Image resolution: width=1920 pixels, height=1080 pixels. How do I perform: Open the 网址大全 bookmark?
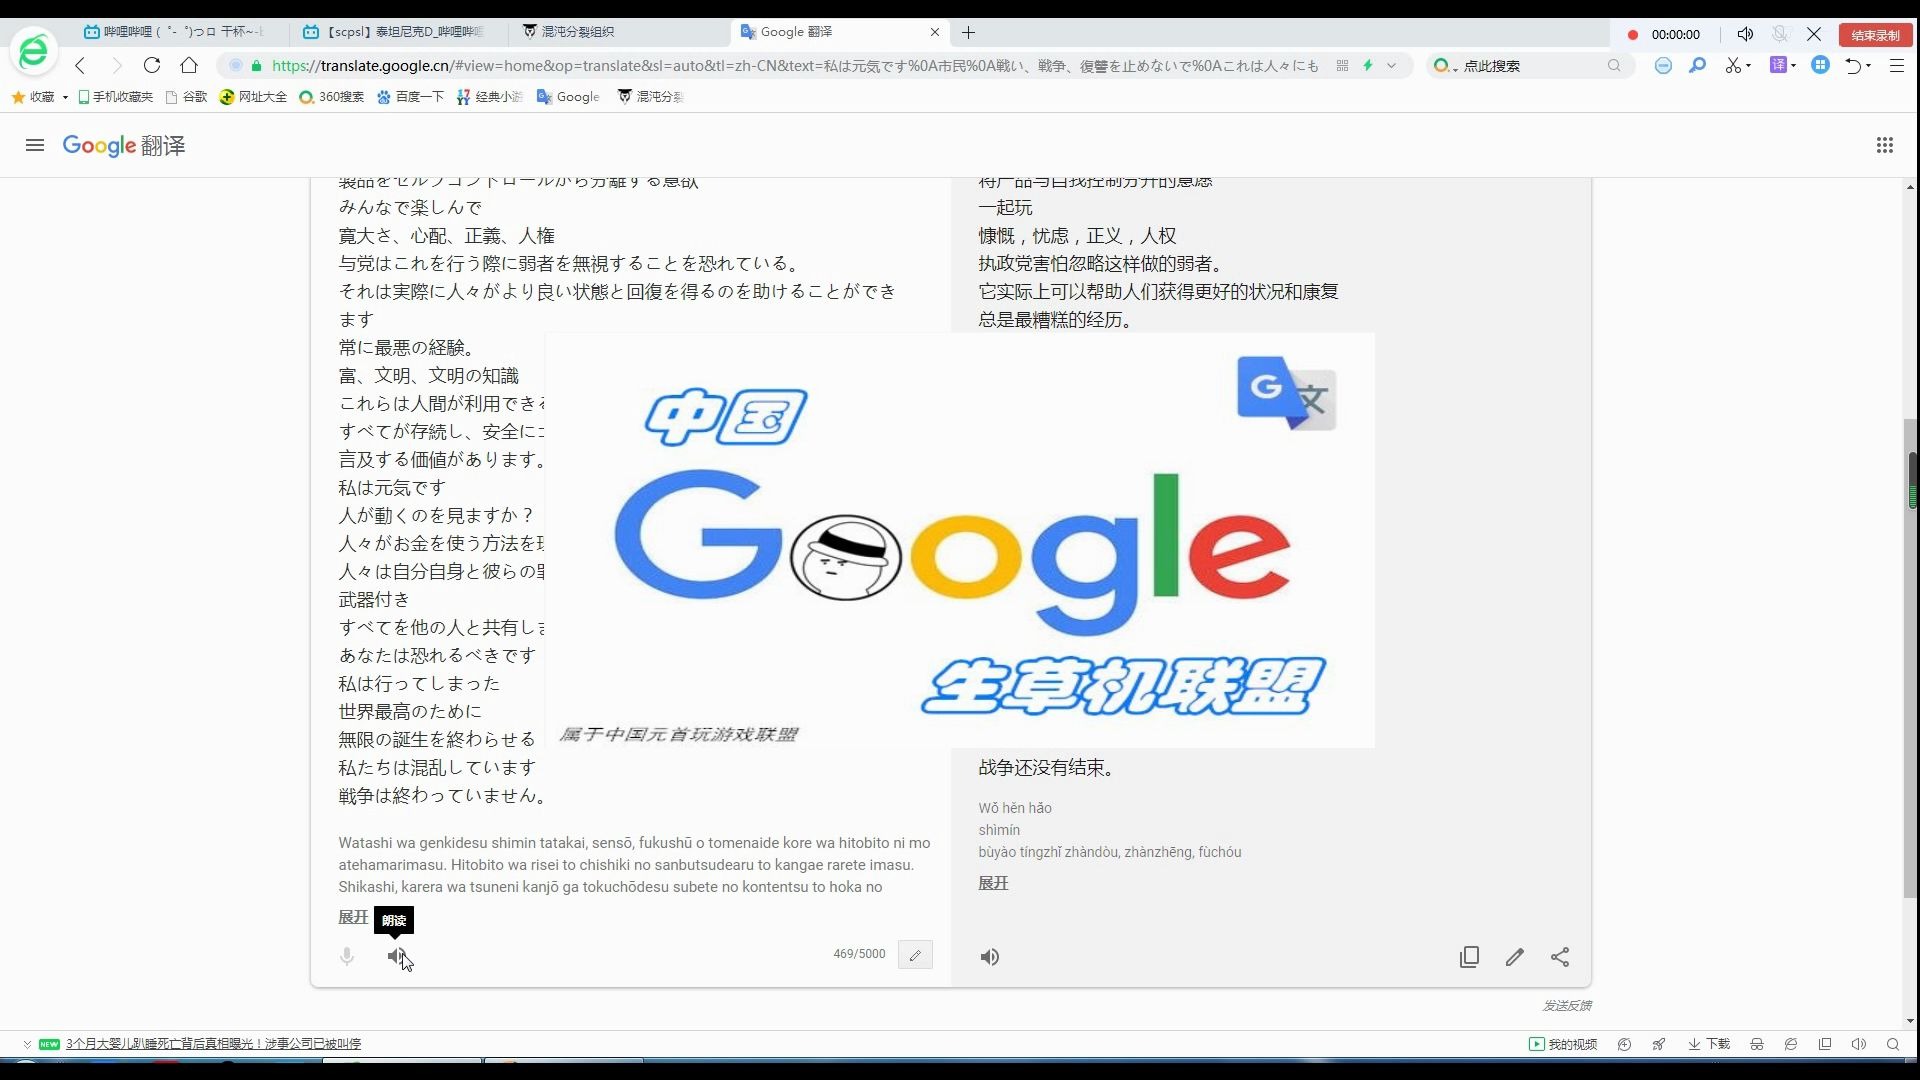pyautogui.click(x=253, y=97)
